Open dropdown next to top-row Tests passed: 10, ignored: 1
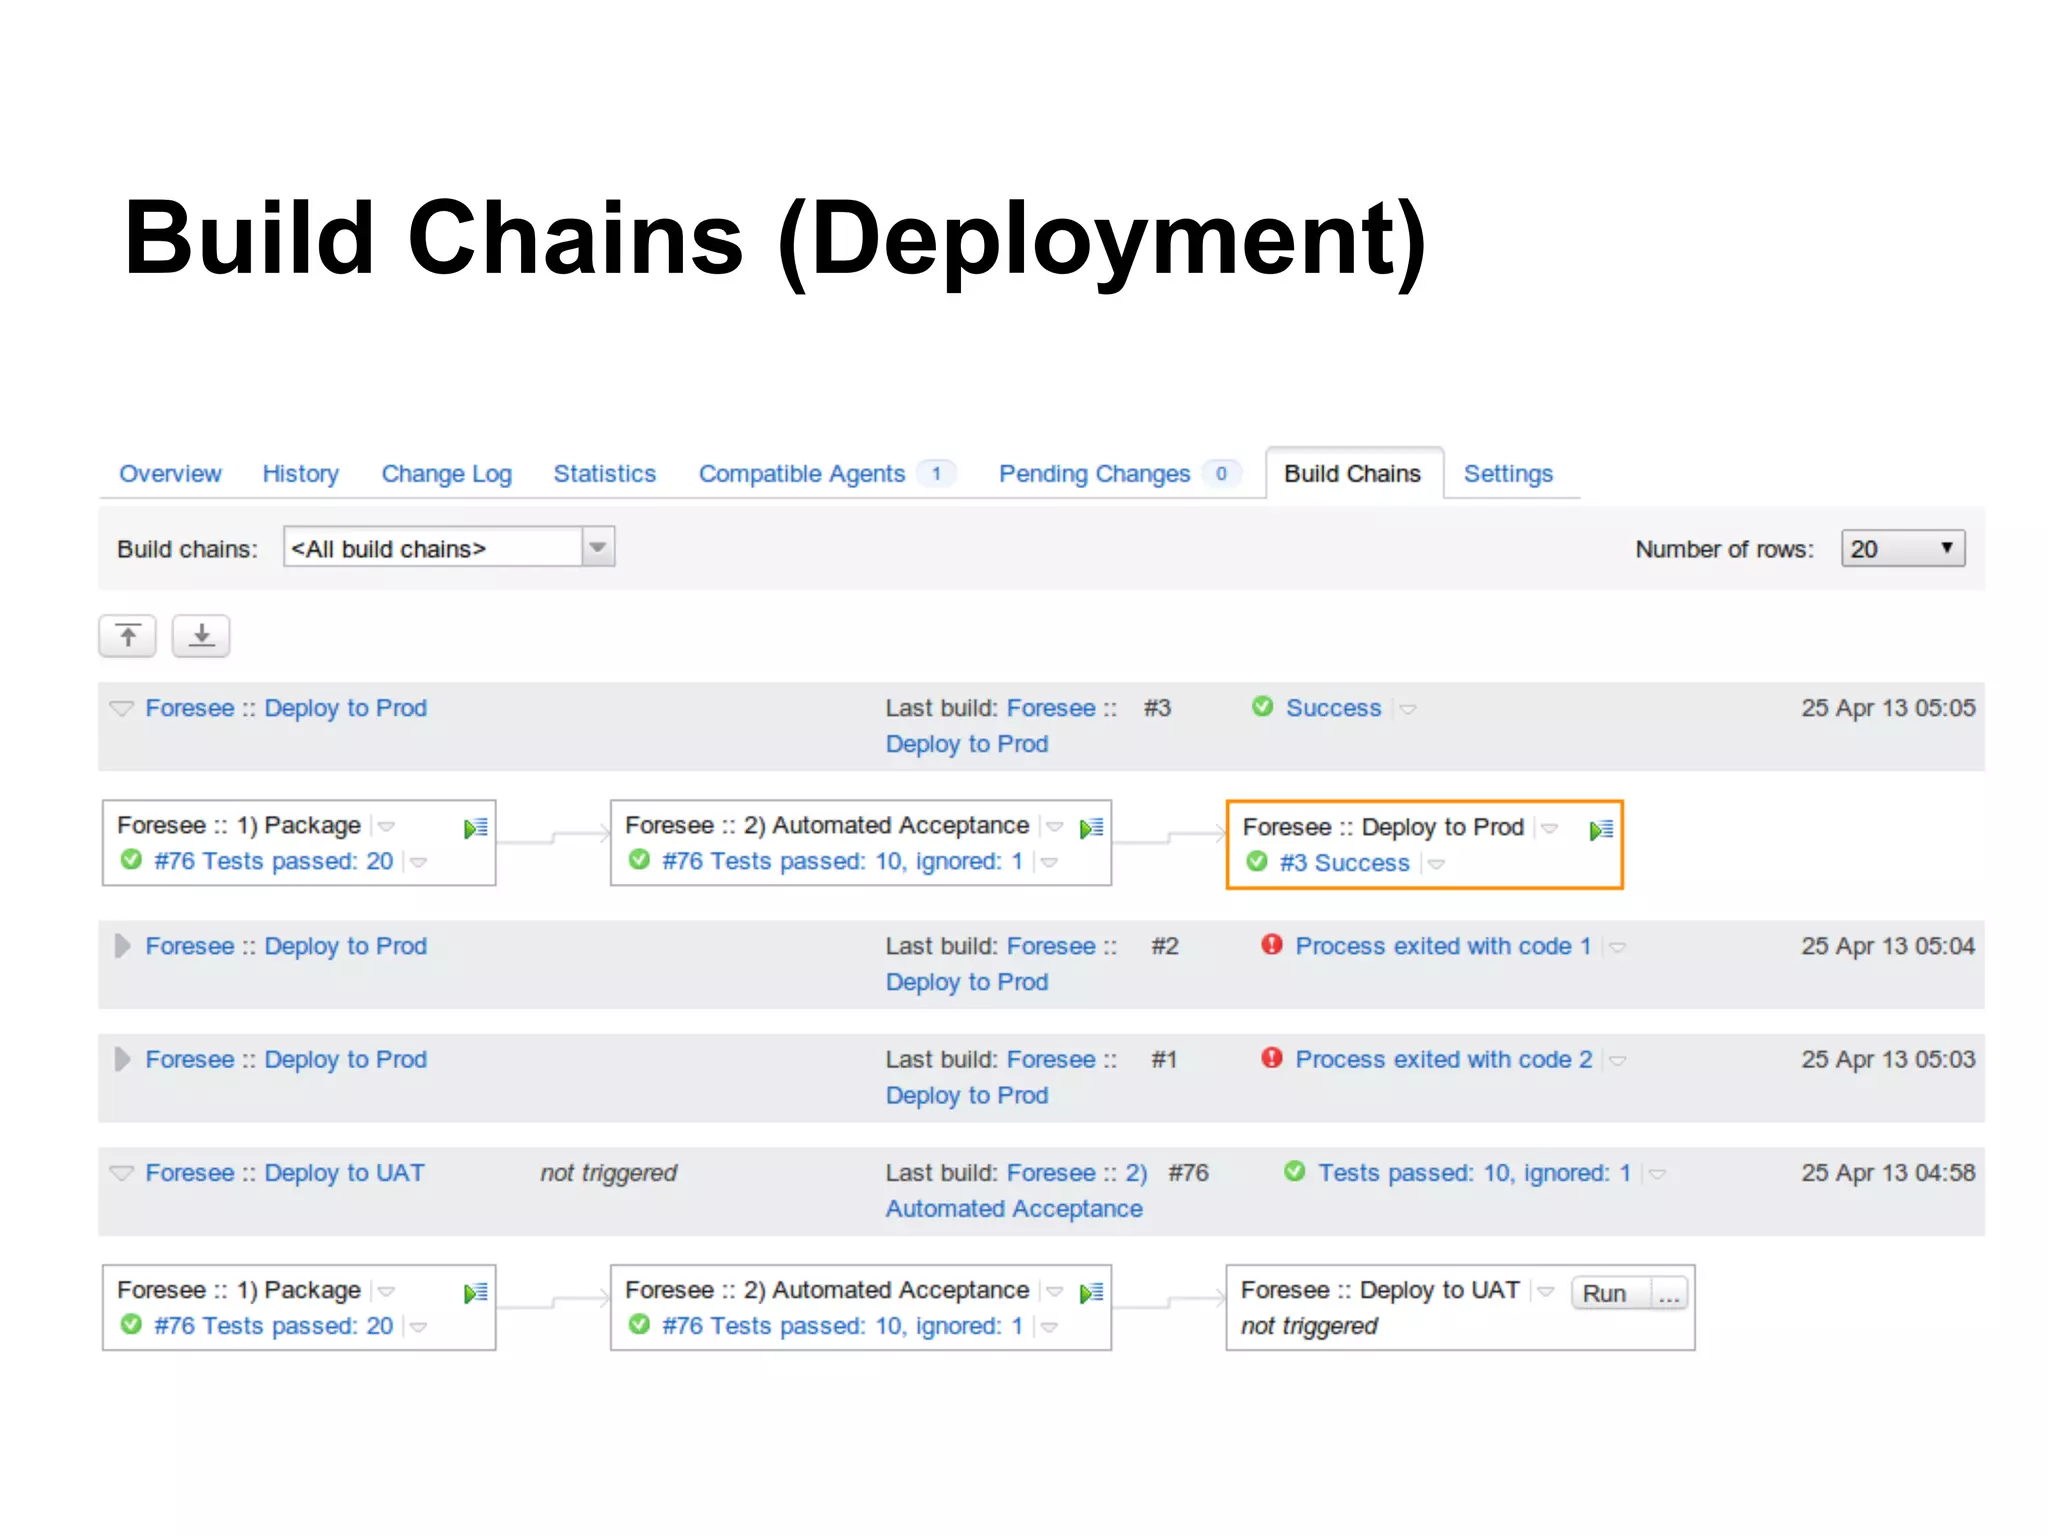Image resolution: width=2048 pixels, height=1536 pixels. pos(1657,1174)
